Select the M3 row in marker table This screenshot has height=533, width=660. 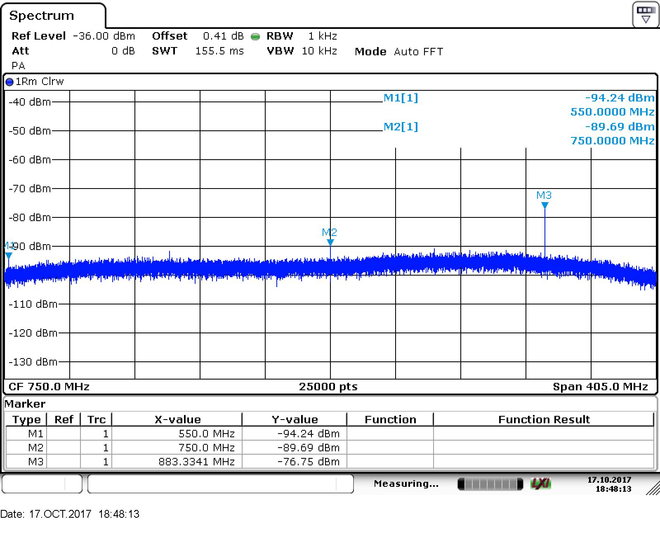point(330,462)
